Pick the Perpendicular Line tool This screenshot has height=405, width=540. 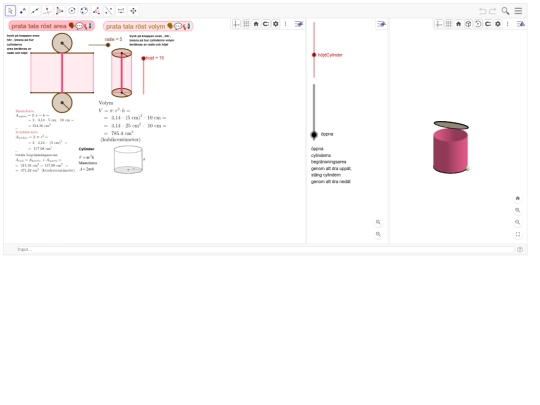click(47, 11)
